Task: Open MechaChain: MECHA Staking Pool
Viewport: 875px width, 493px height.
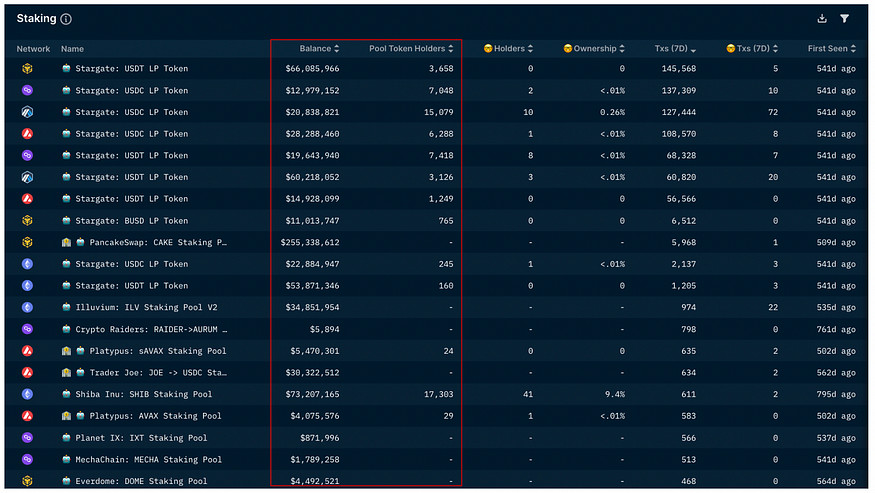Action: (148, 460)
